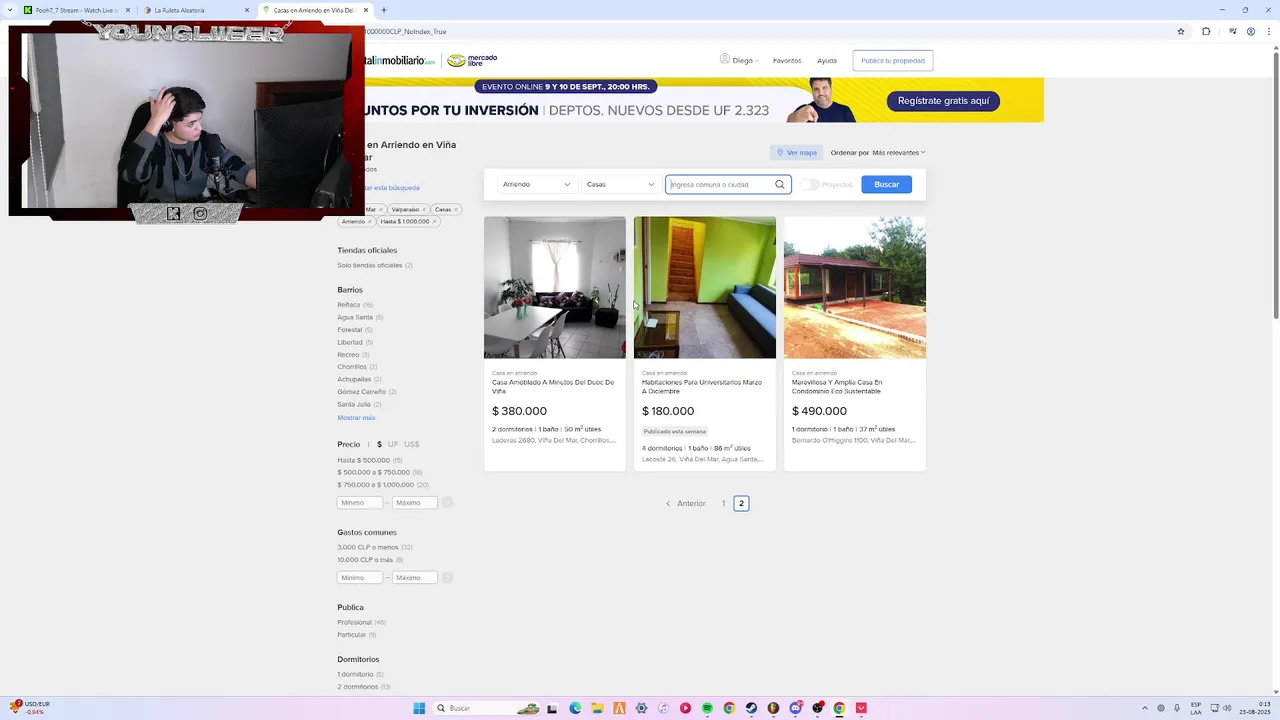Open Ayuda in header
1280x720 pixels.
coord(827,60)
